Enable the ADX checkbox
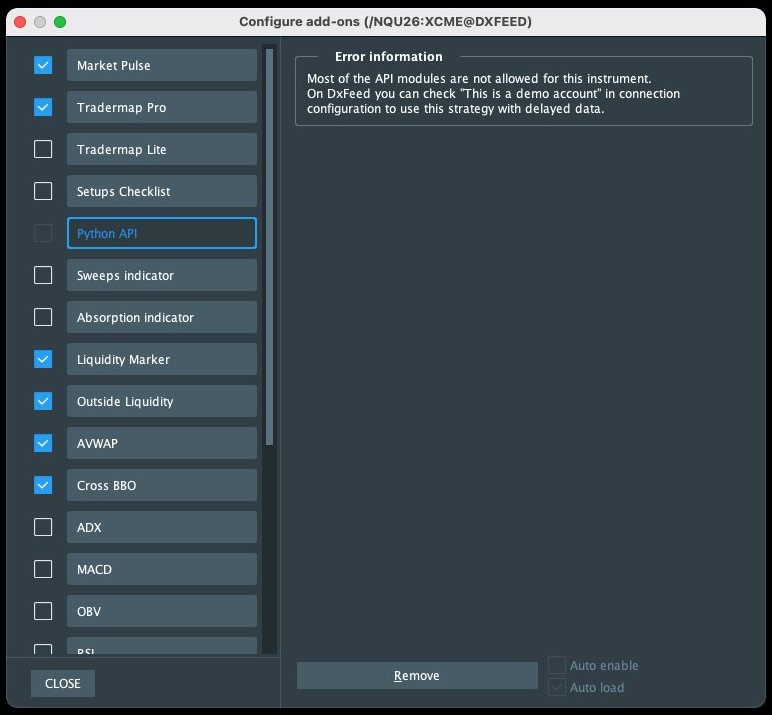 [43, 527]
